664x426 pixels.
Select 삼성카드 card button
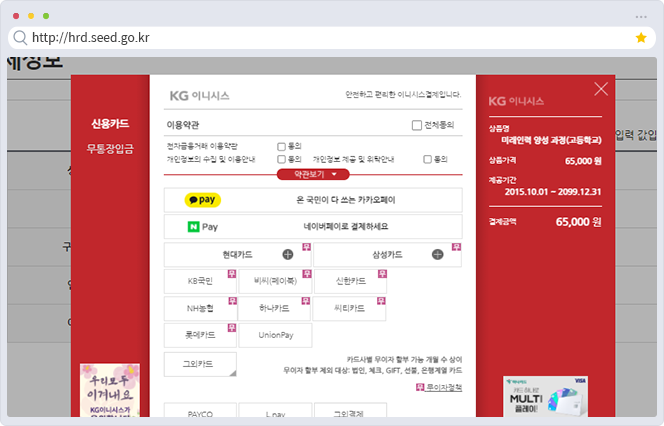pos(387,254)
